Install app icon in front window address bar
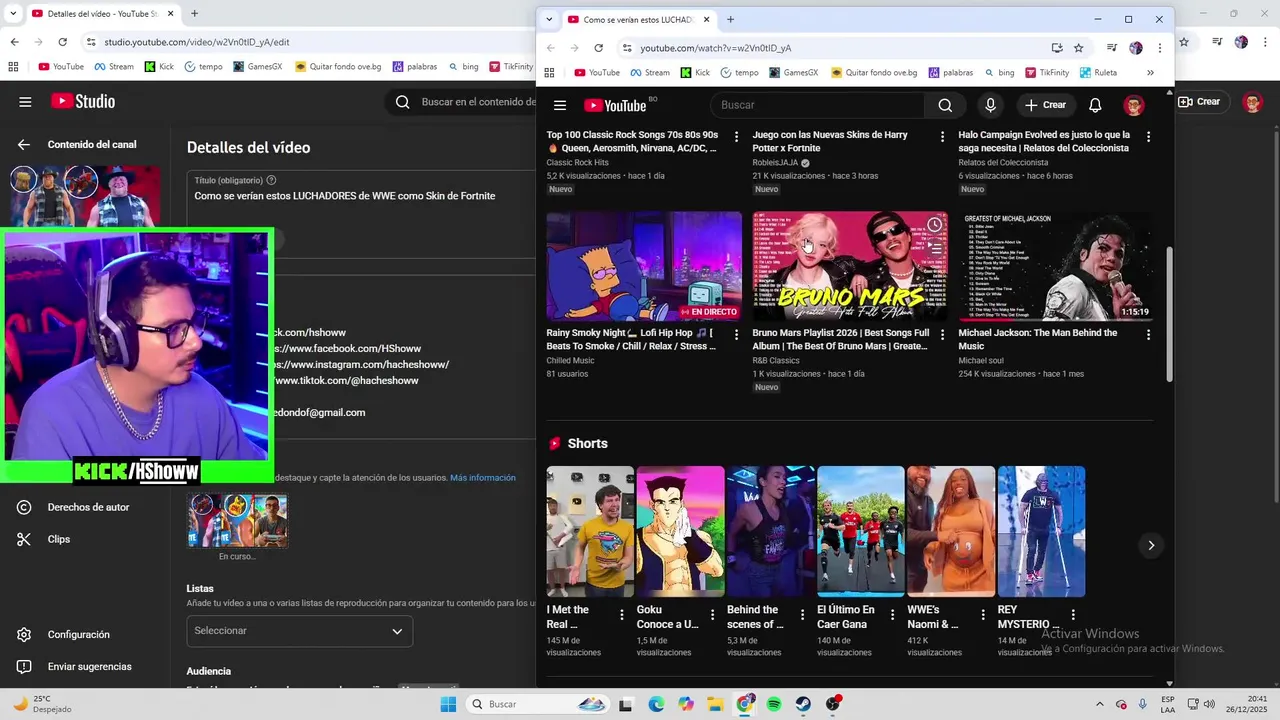 click(x=1057, y=48)
